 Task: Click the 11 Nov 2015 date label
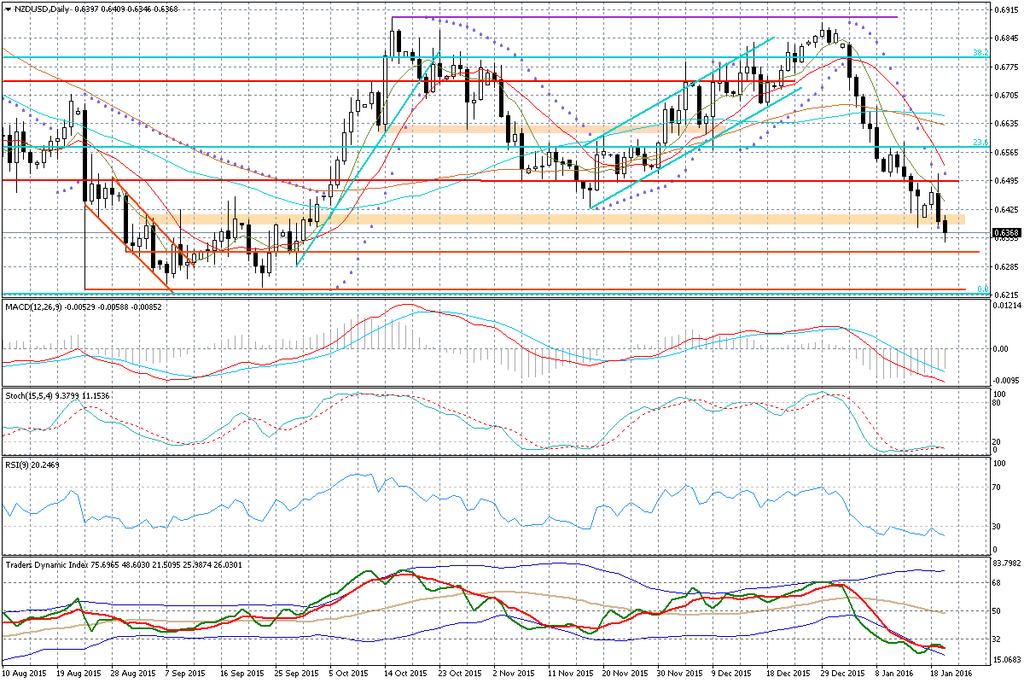569,673
